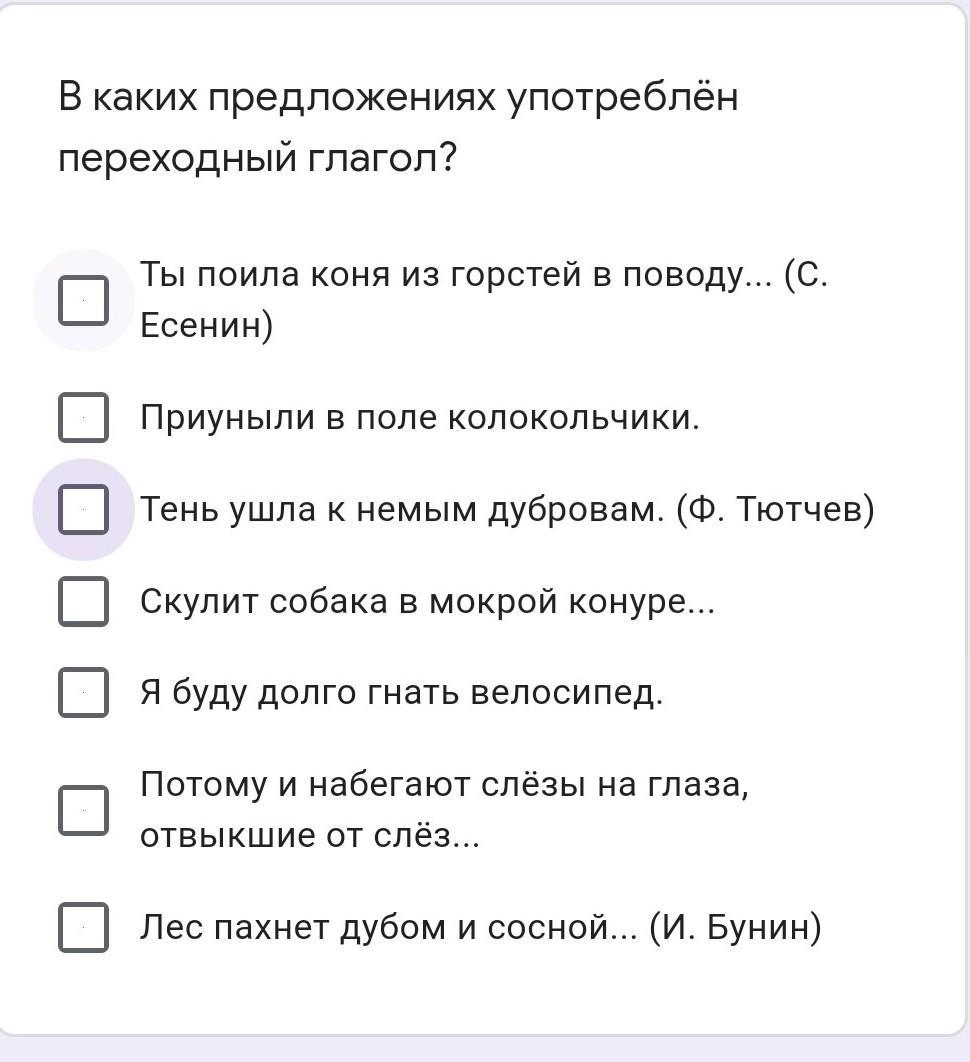Tick the 'Лес пахнет дубом и сосной' checkbox
Image resolution: width=970 pixels, height=1062 pixels.
[x=83, y=927]
